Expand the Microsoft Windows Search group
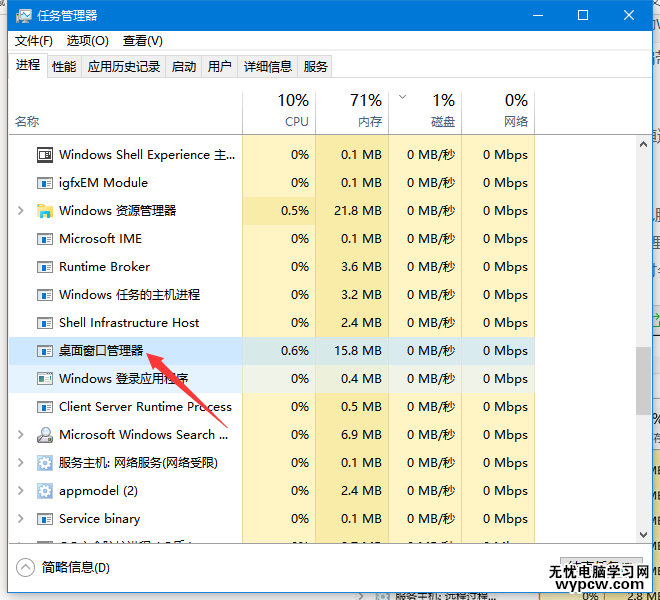 (20, 435)
